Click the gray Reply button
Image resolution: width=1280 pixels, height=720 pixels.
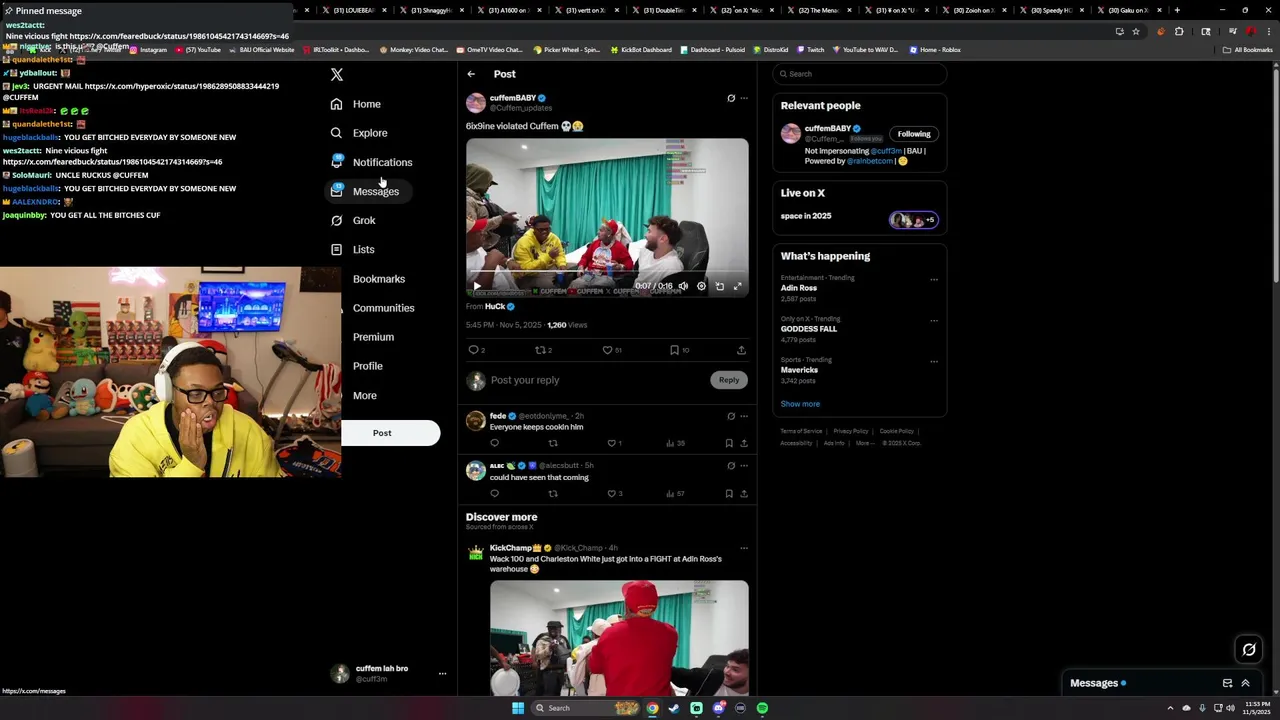(729, 380)
